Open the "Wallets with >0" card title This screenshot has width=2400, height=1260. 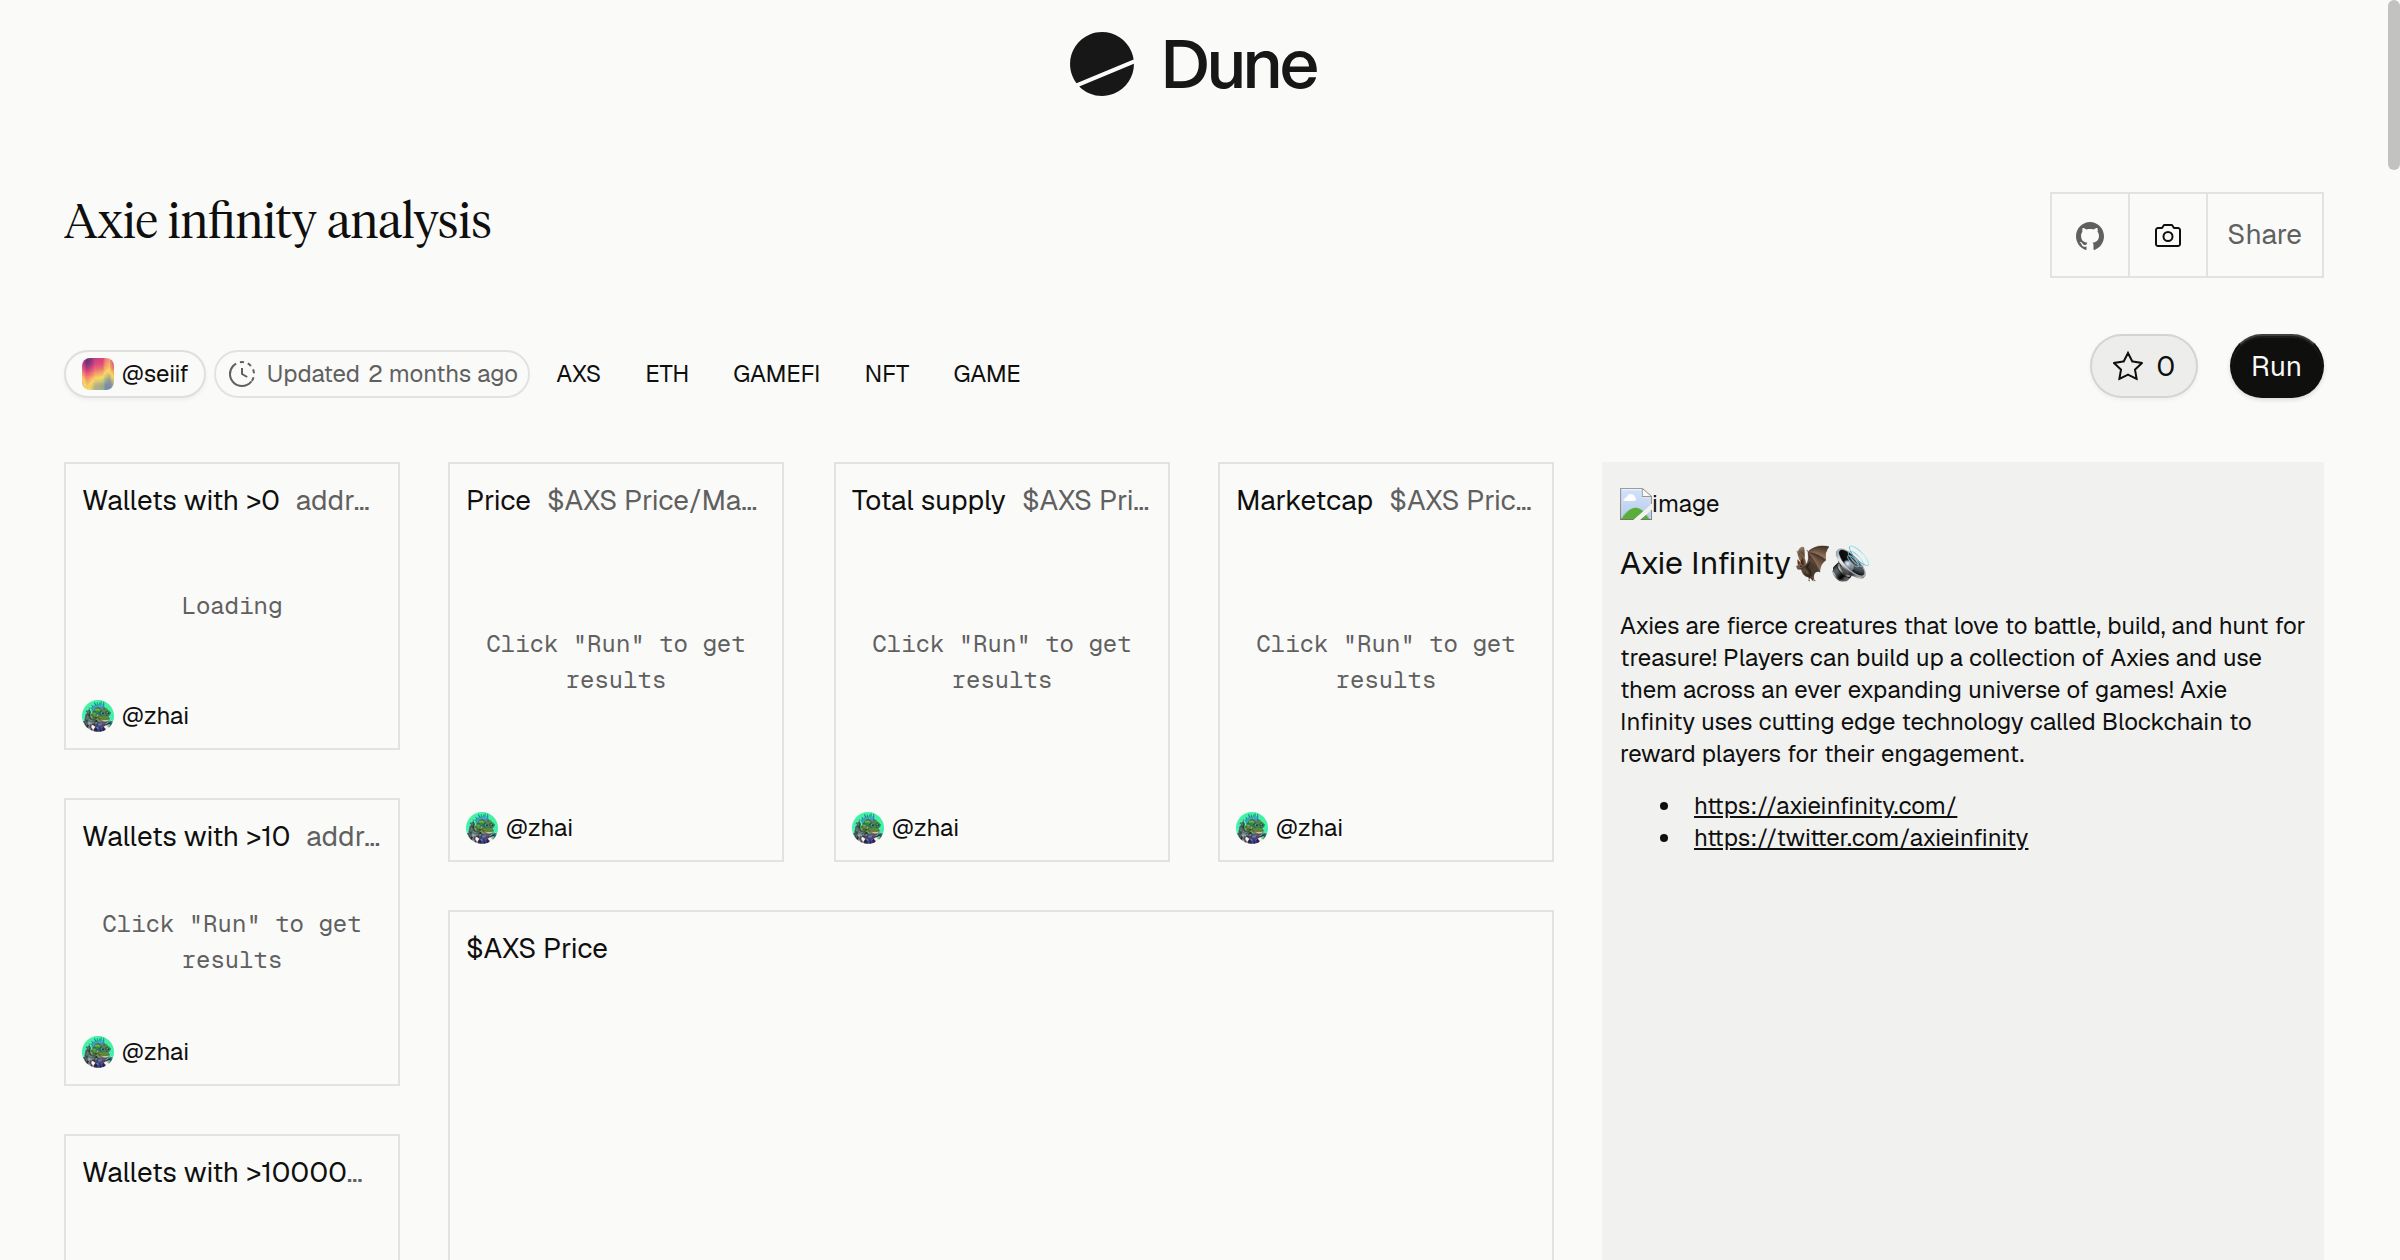(x=181, y=500)
